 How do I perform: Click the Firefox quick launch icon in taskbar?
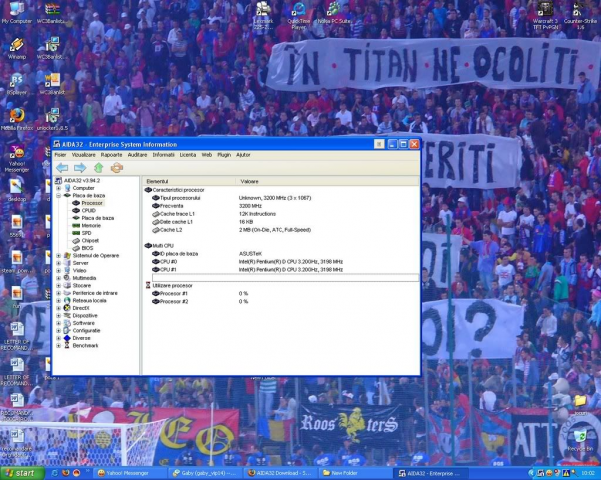click(66, 473)
